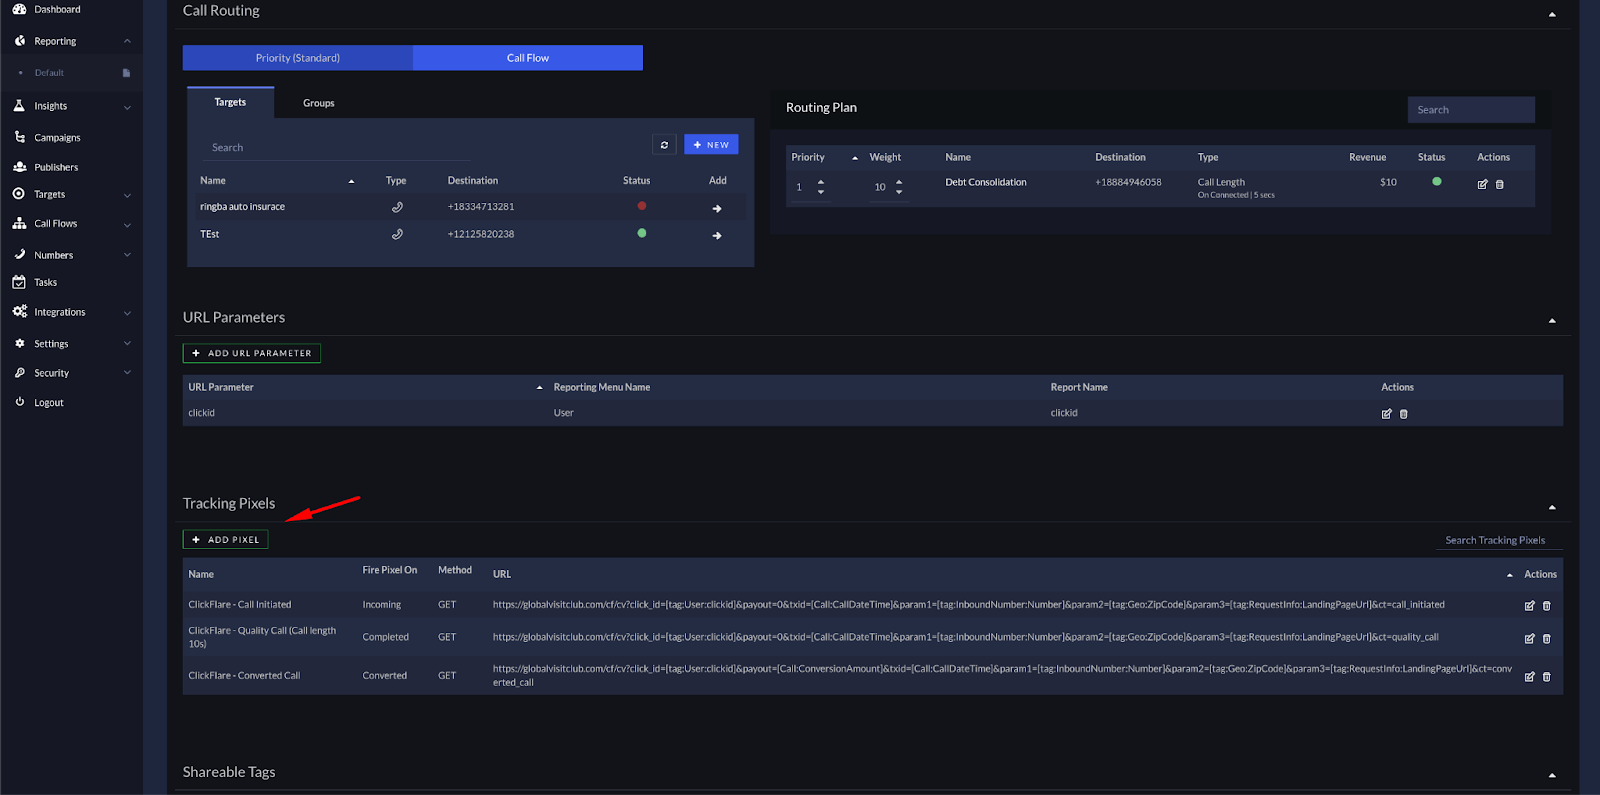
Task: Add ringba auto insurace target arrow
Action: click(x=716, y=209)
